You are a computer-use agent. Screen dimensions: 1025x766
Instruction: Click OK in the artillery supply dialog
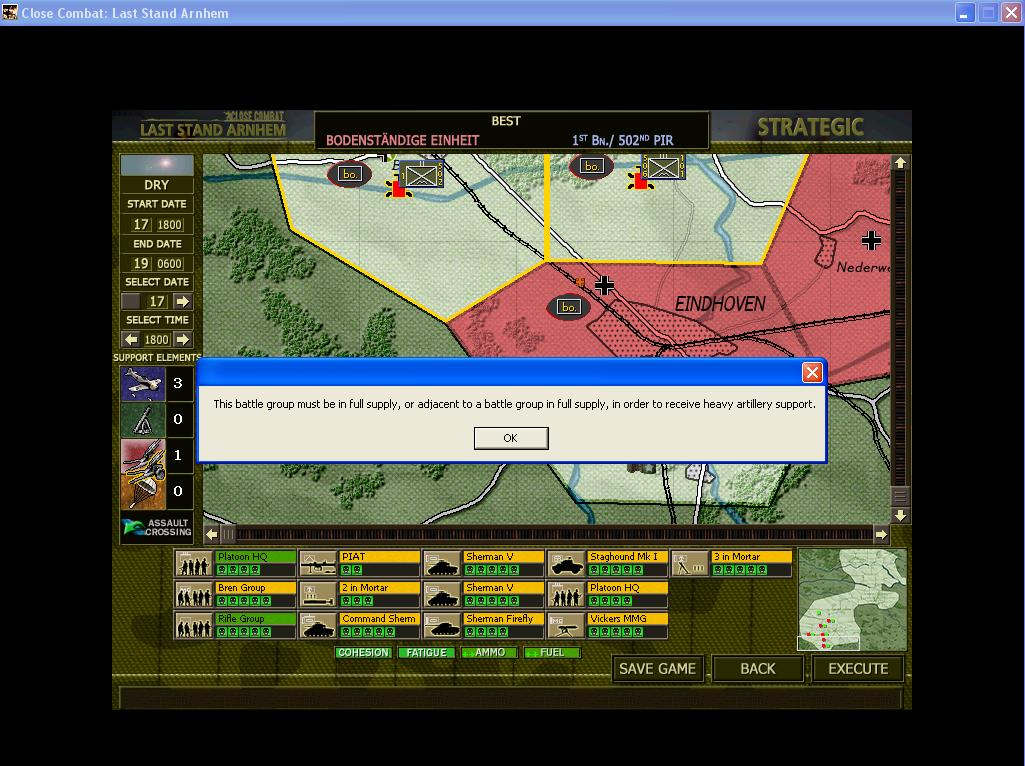tap(511, 438)
